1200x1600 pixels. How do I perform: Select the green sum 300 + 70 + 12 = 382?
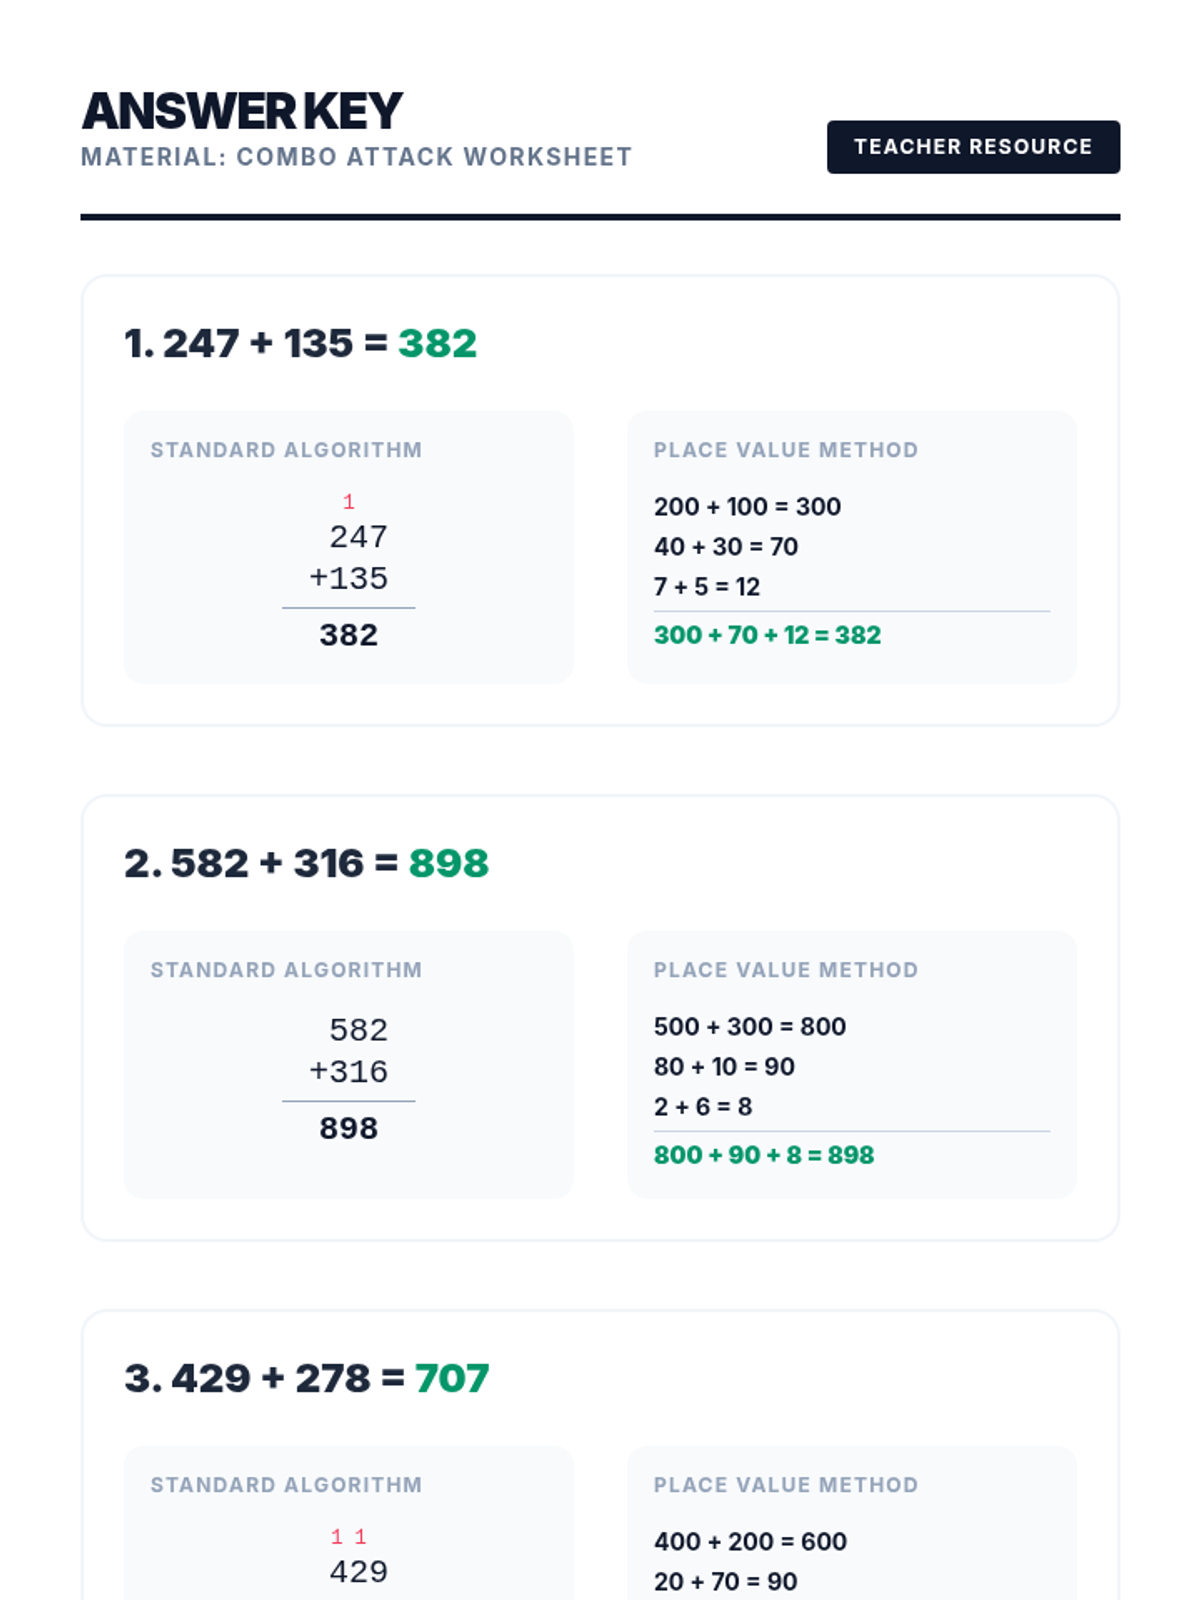767,635
